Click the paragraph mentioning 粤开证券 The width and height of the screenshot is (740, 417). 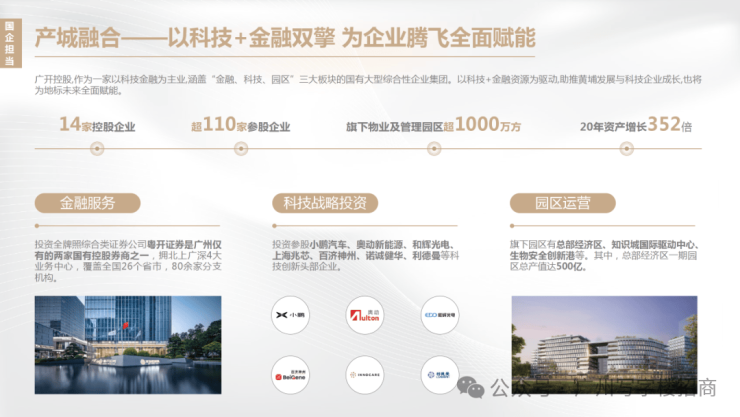(128, 261)
